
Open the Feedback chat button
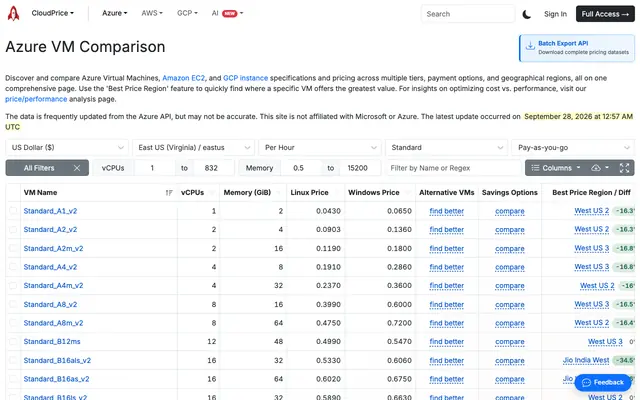603,382
